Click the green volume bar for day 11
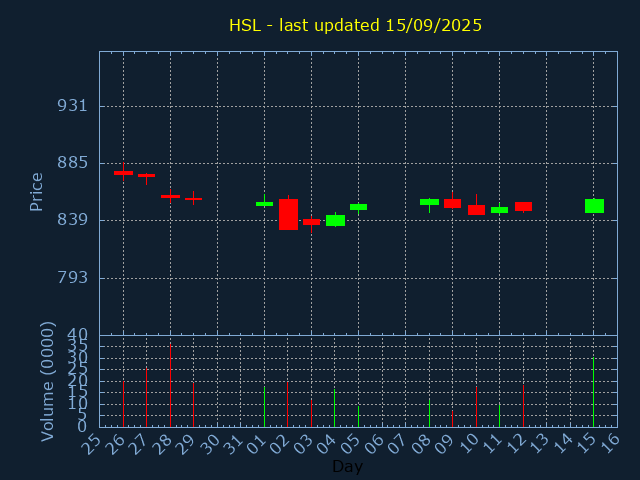 coord(500,416)
